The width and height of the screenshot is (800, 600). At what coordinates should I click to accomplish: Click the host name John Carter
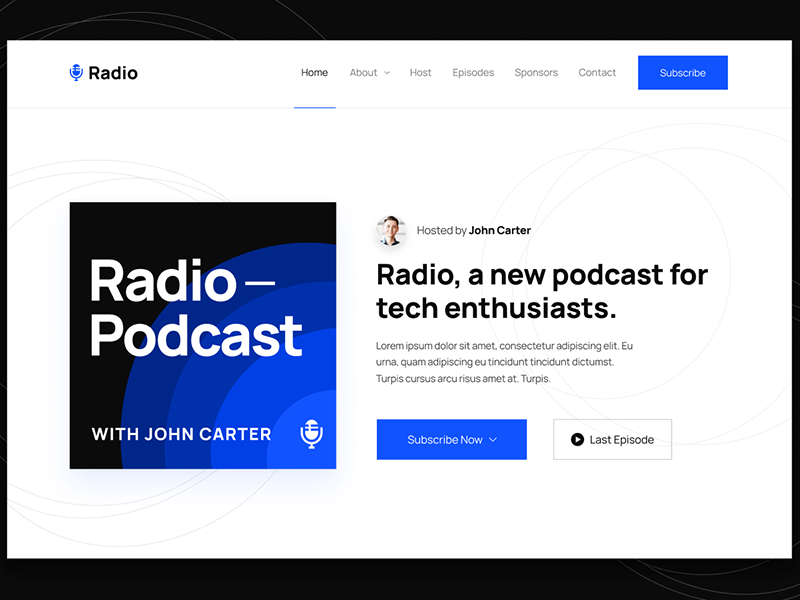(499, 231)
